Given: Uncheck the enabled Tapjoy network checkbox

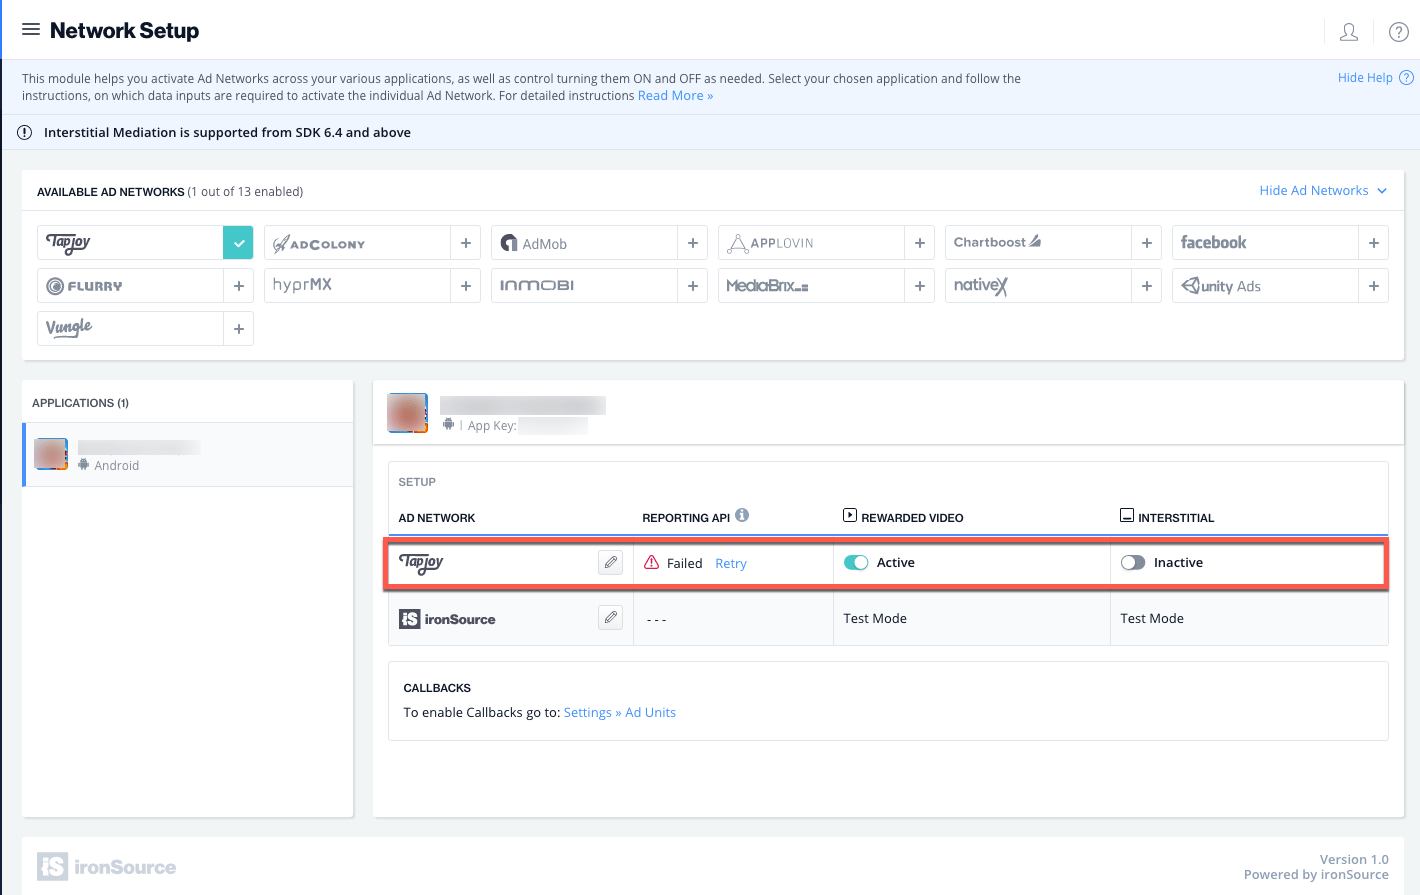Looking at the screenshot, I should [x=238, y=242].
